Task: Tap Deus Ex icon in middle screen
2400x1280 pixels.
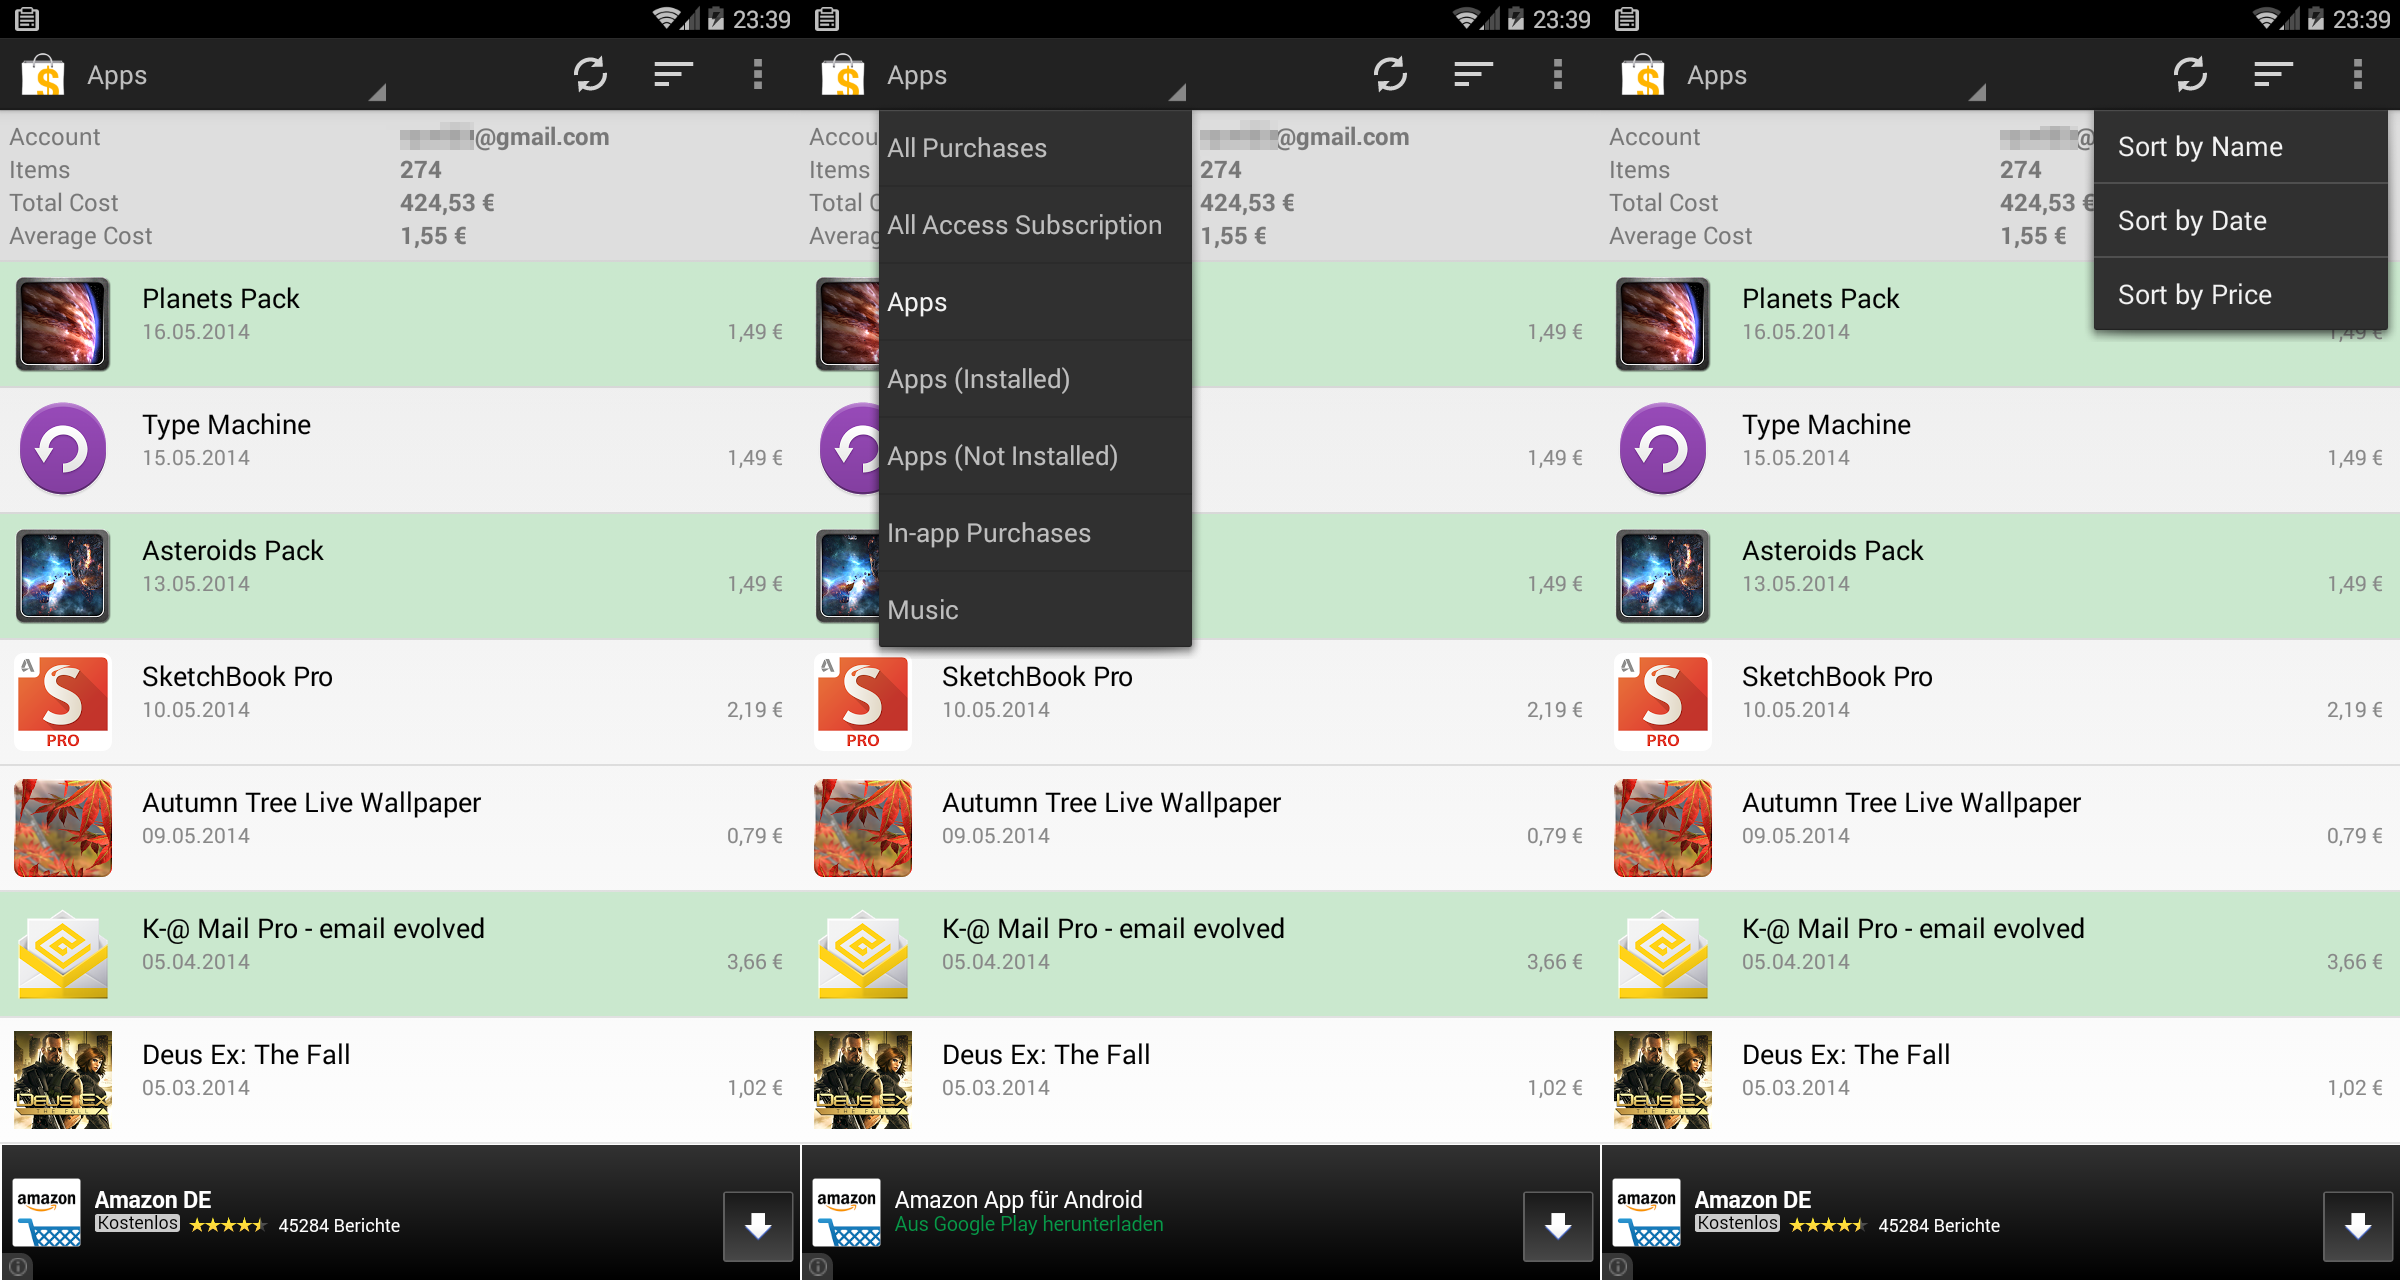Action: [x=863, y=1080]
